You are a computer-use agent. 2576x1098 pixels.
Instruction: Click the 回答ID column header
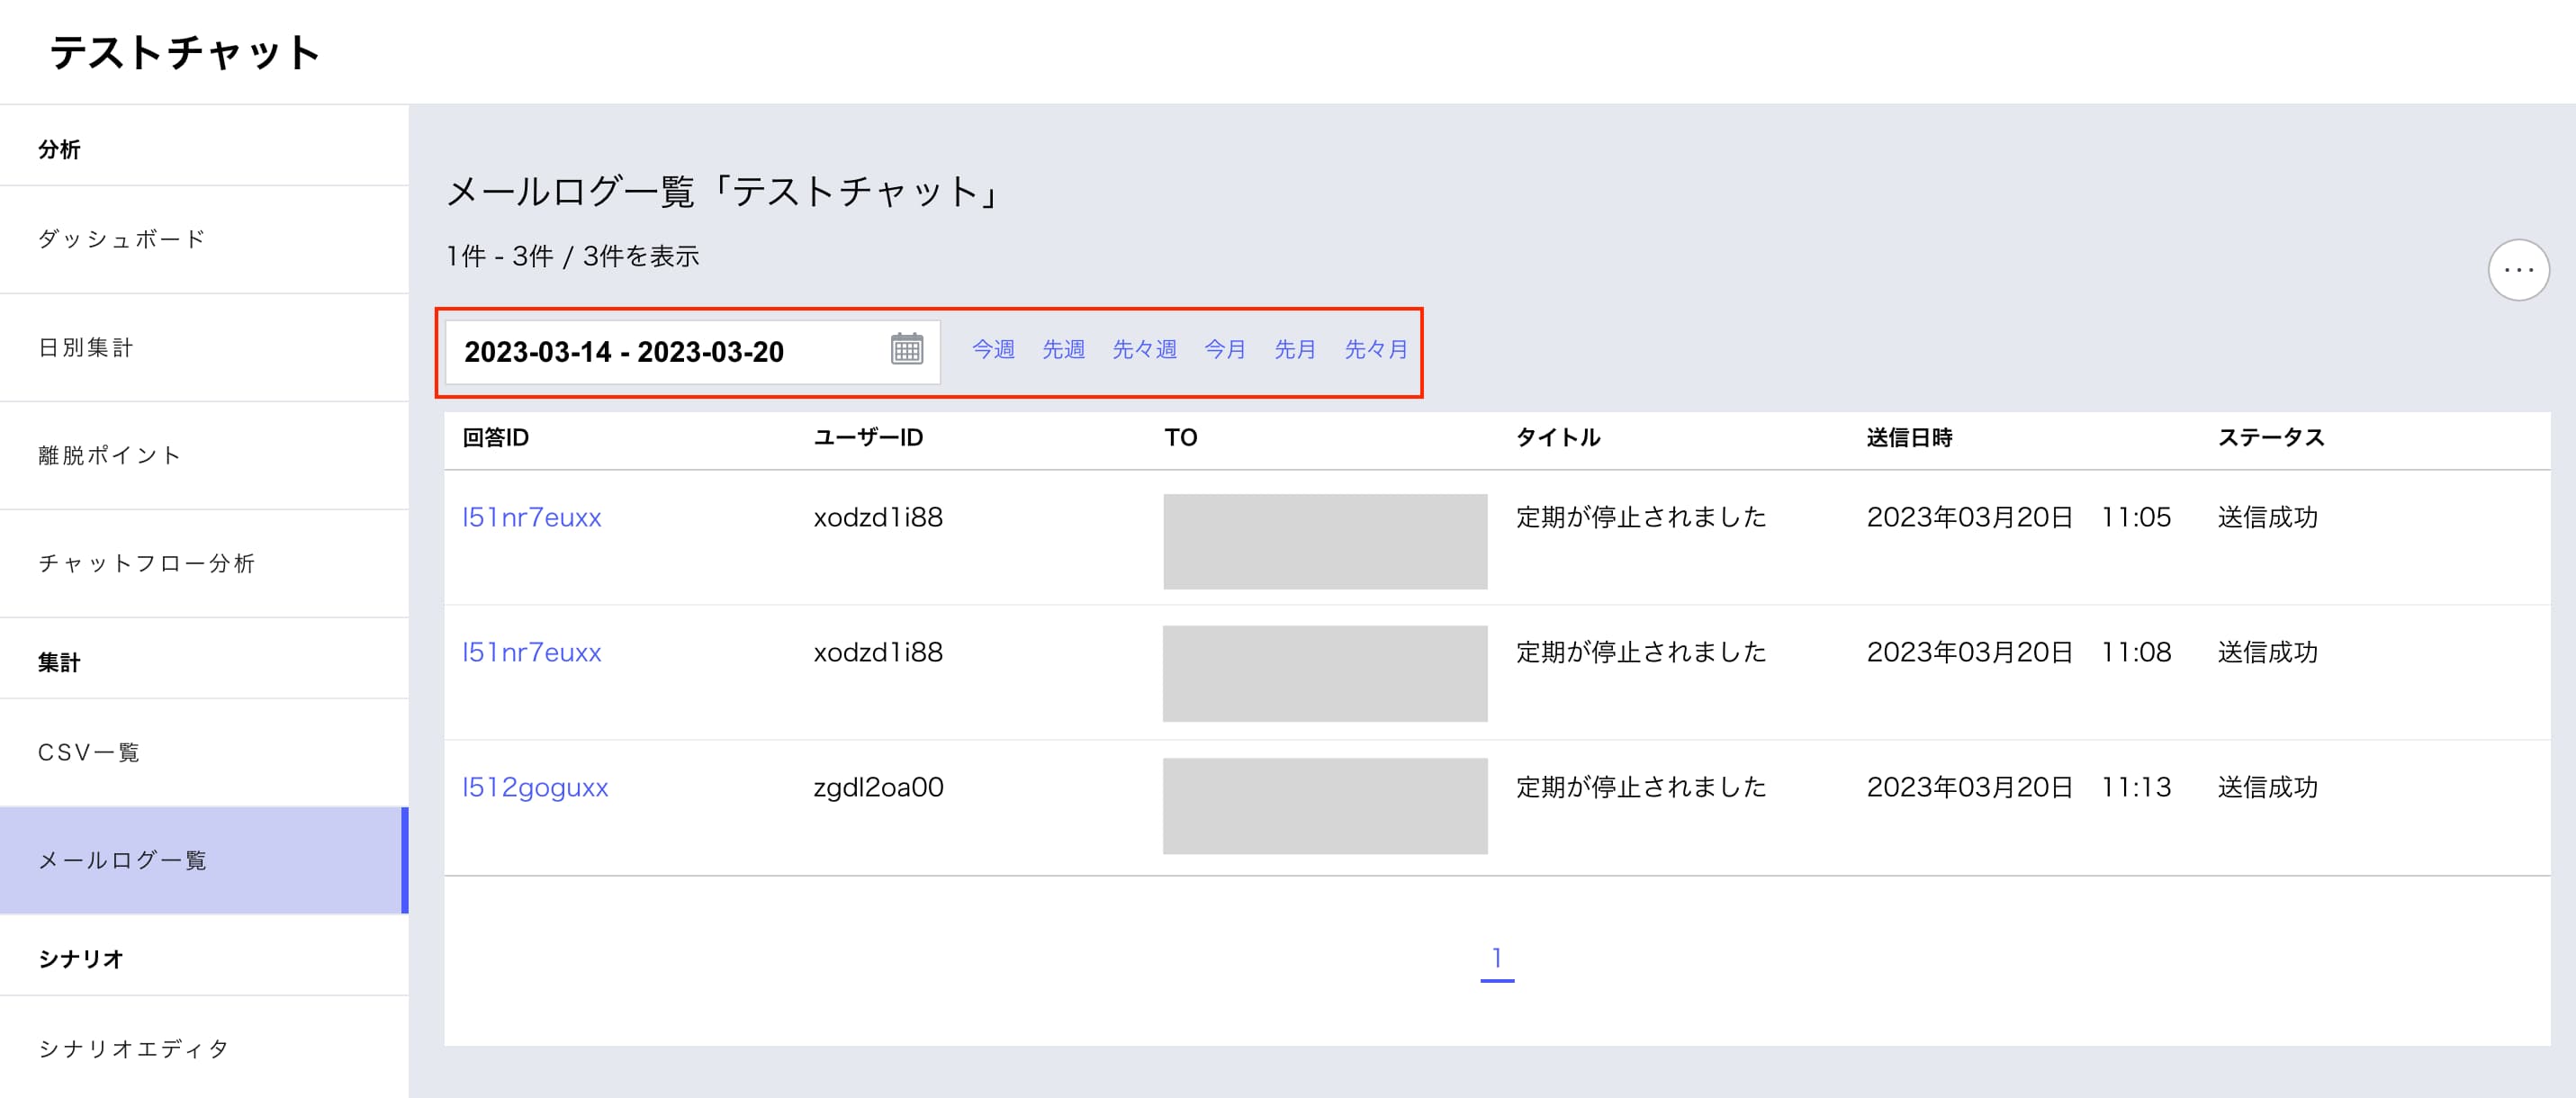(496, 438)
